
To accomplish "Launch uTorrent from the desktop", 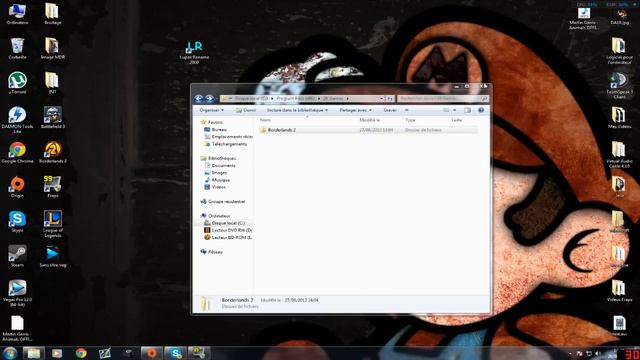I will 17,83.
